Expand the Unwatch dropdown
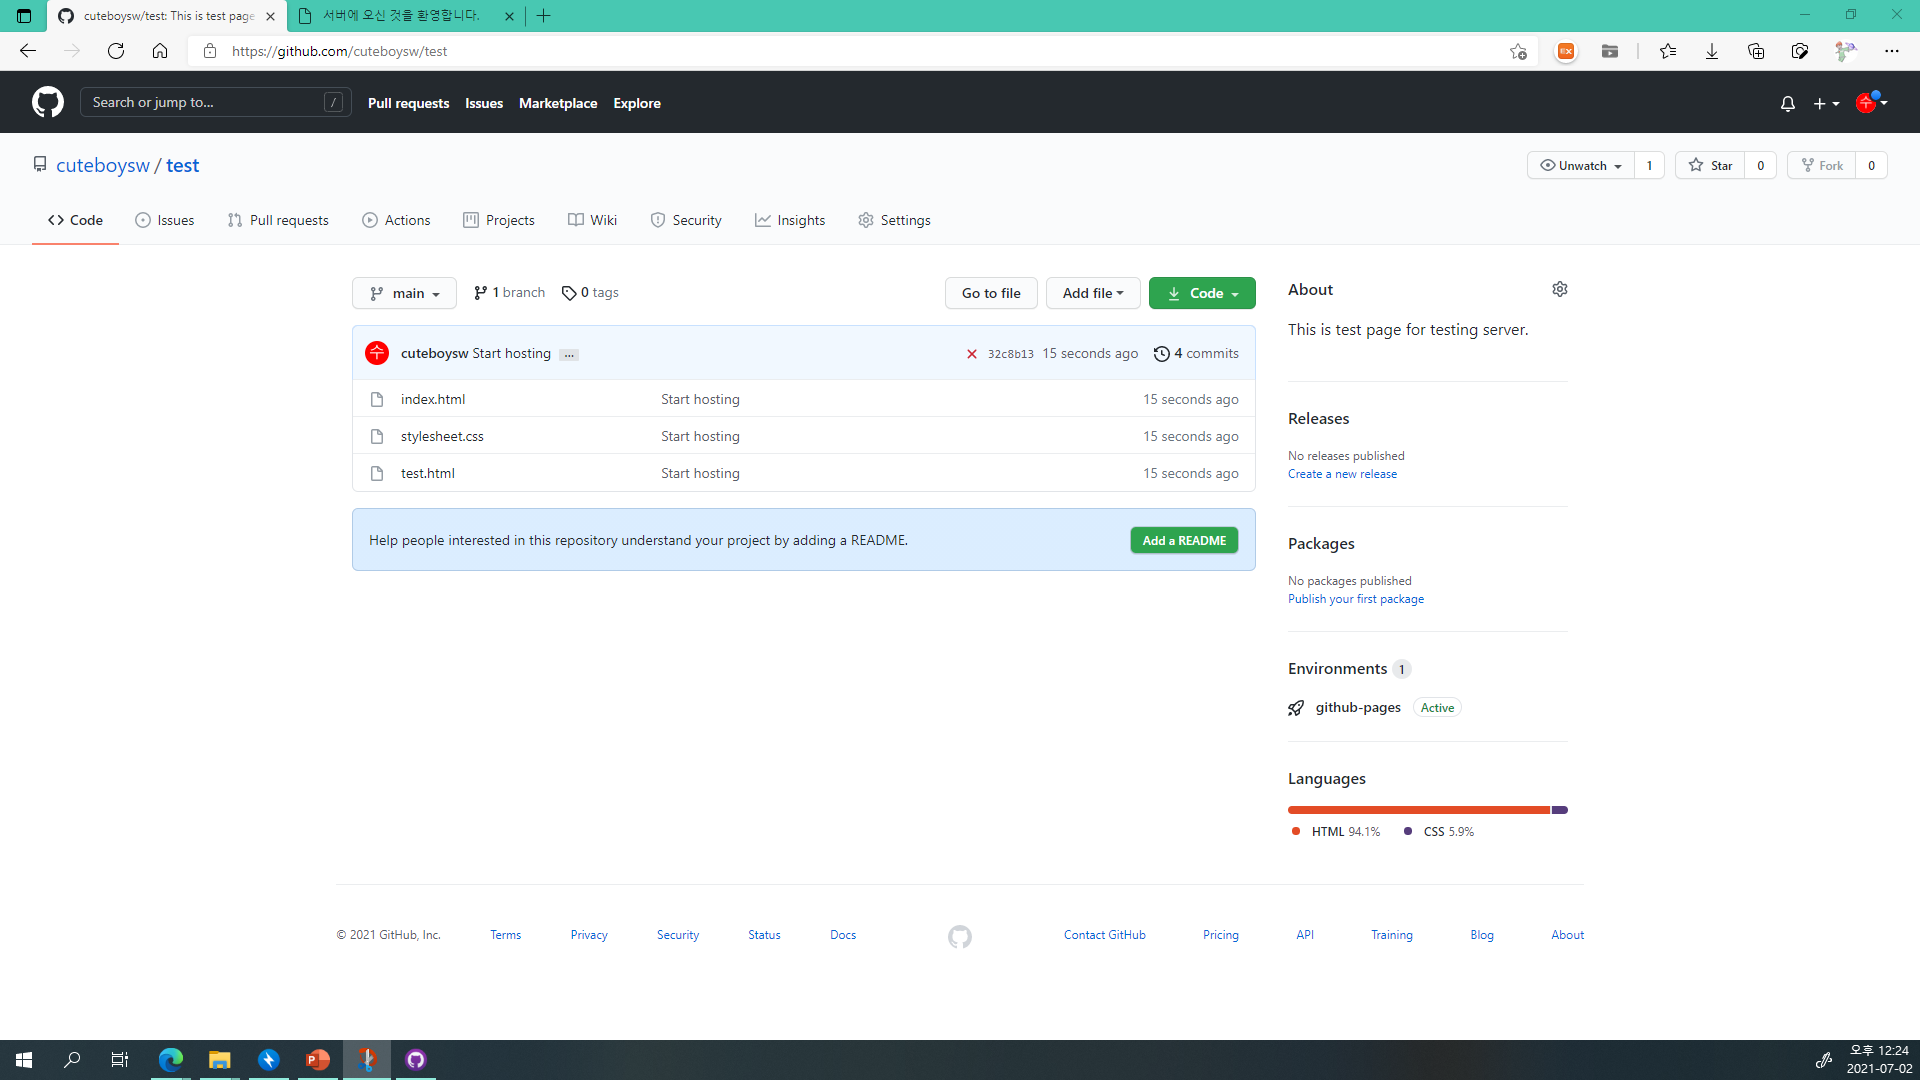Screen dimensions: 1920x1080 click(1580, 165)
